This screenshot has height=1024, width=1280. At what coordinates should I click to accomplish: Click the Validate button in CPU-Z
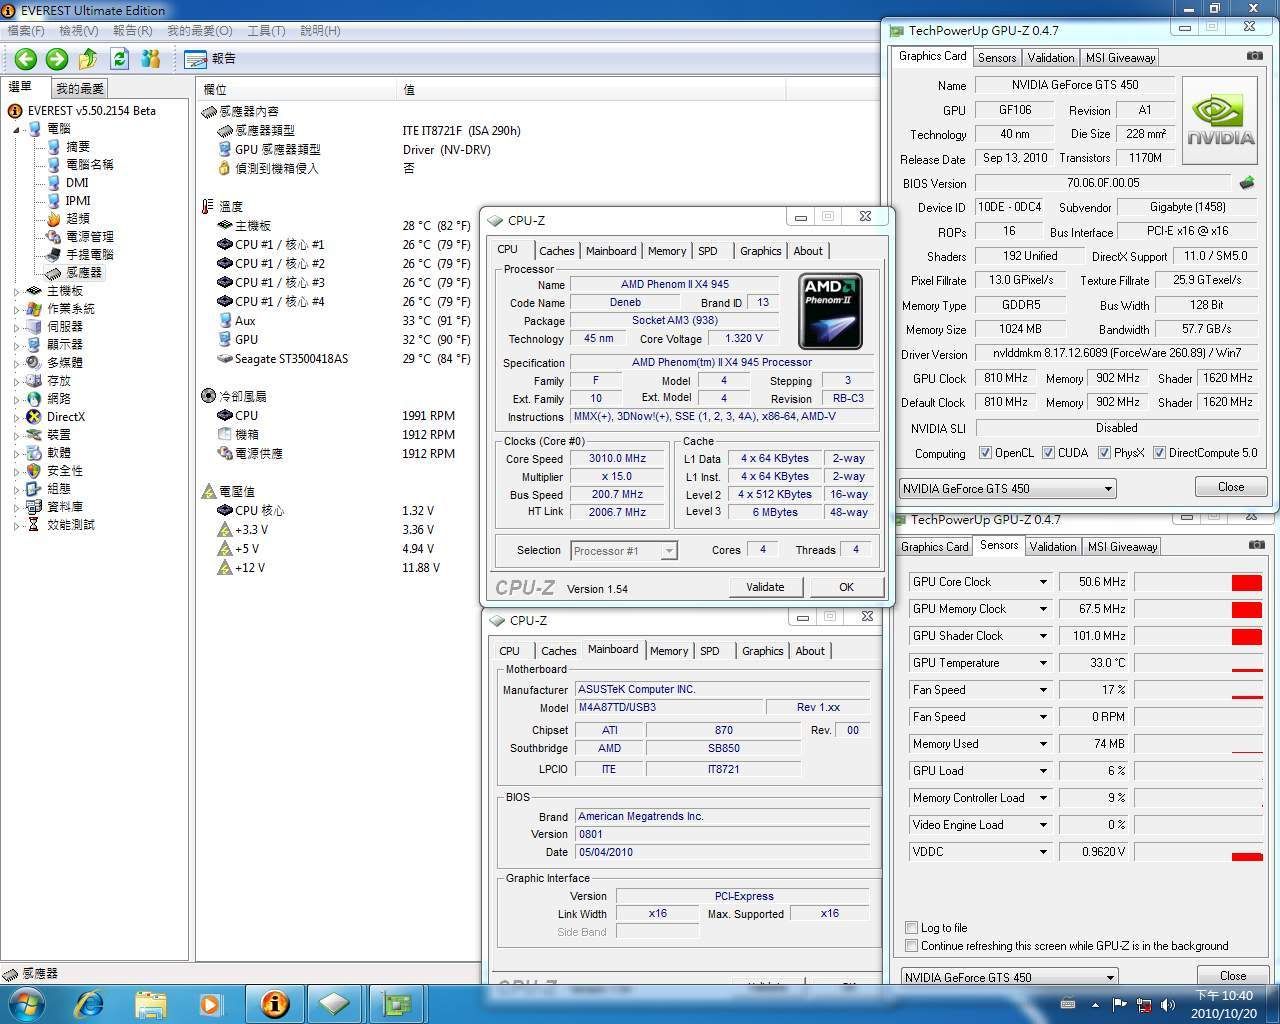(x=765, y=587)
